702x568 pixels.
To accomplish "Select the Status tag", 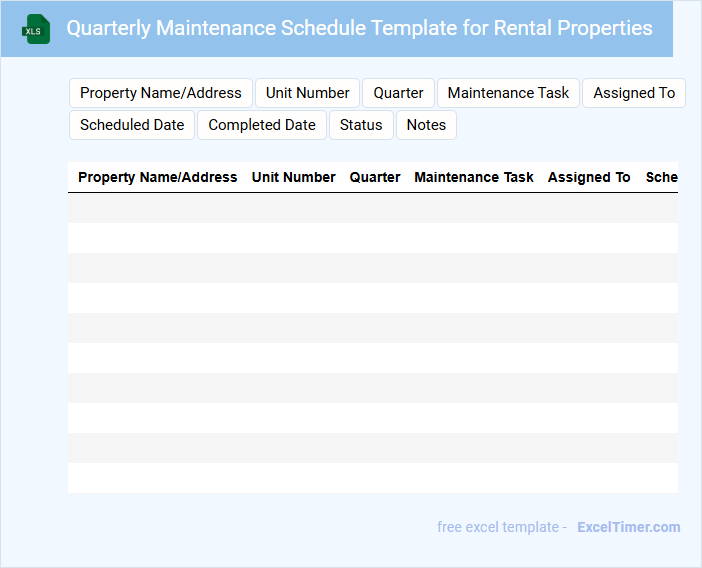I will pos(361,125).
